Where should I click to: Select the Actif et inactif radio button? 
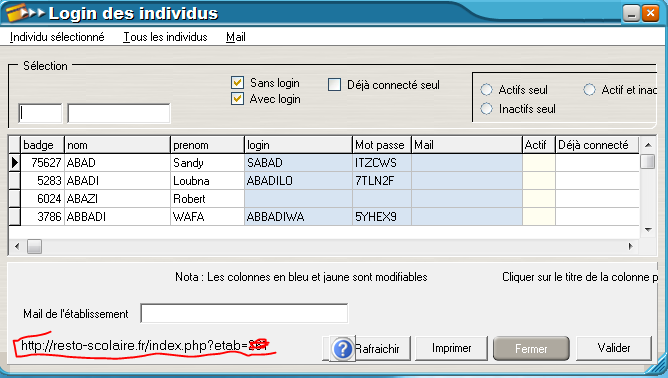pyautogui.click(x=589, y=89)
